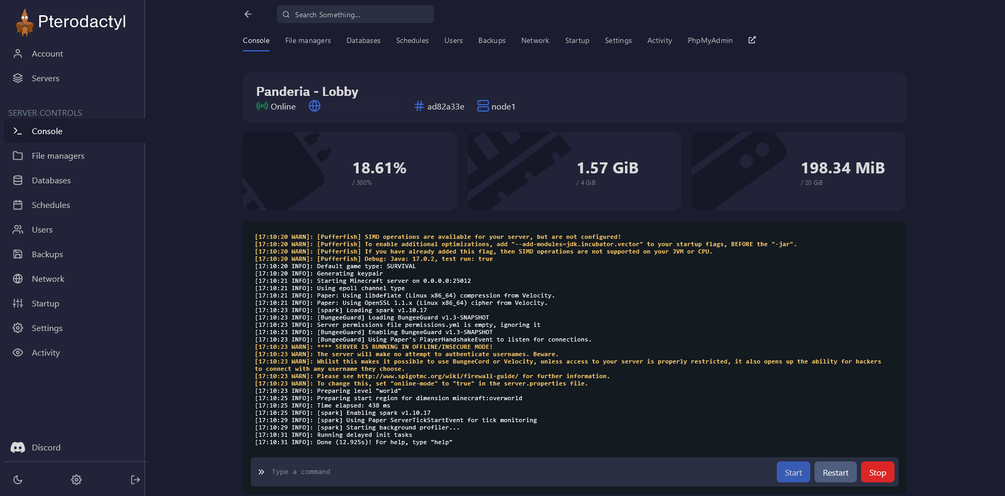1005x496 pixels.
Task: Click the 'Done (12.925s)!' console line
Action: (354, 442)
